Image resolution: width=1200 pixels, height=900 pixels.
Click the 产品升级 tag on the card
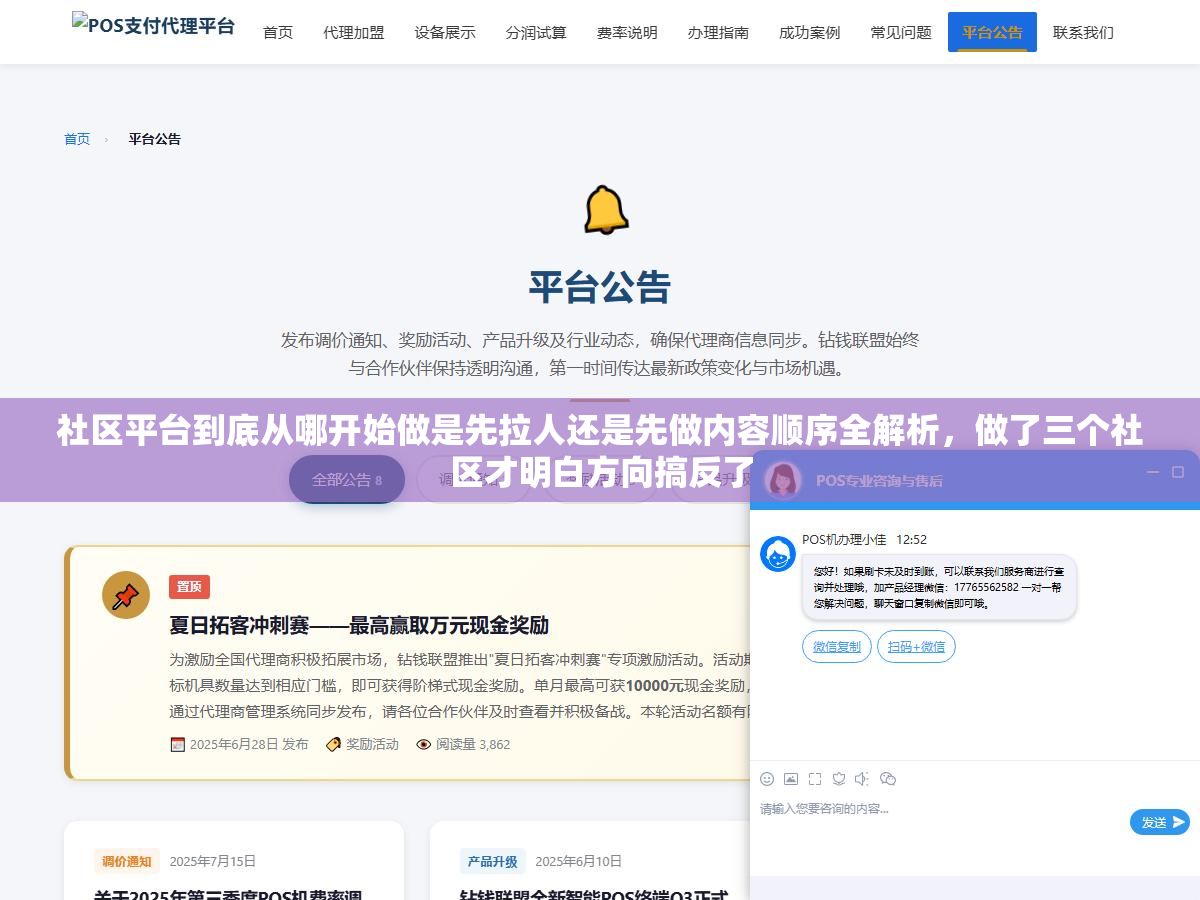493,861
